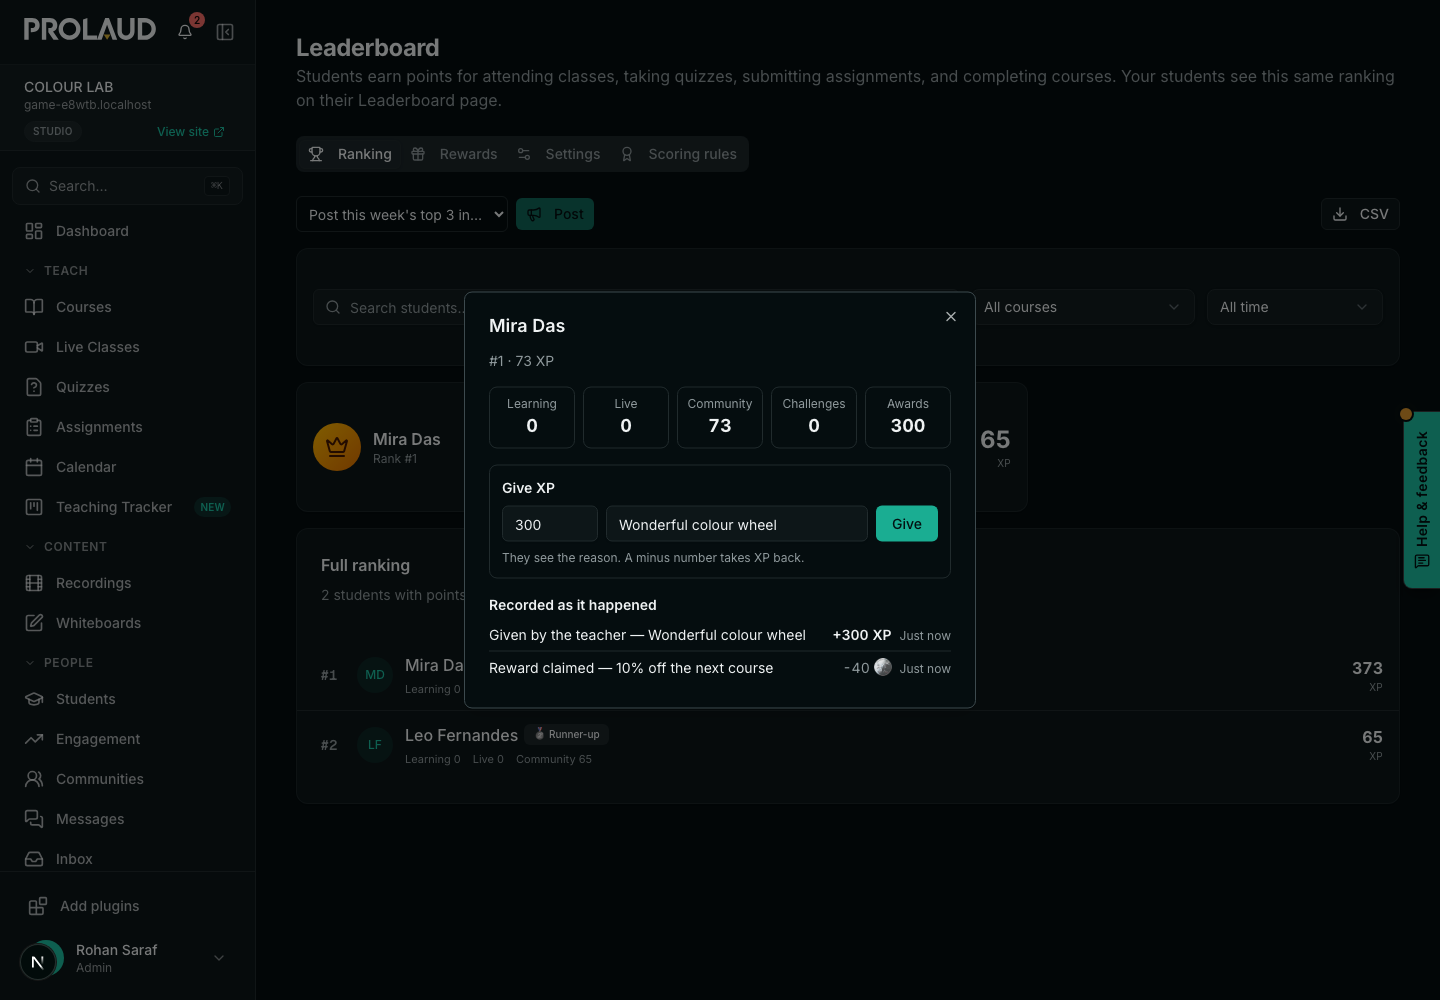Screen dimensions: 1440x1000
Task: Click the Whiteboards pencil icon
Action: 34,623
